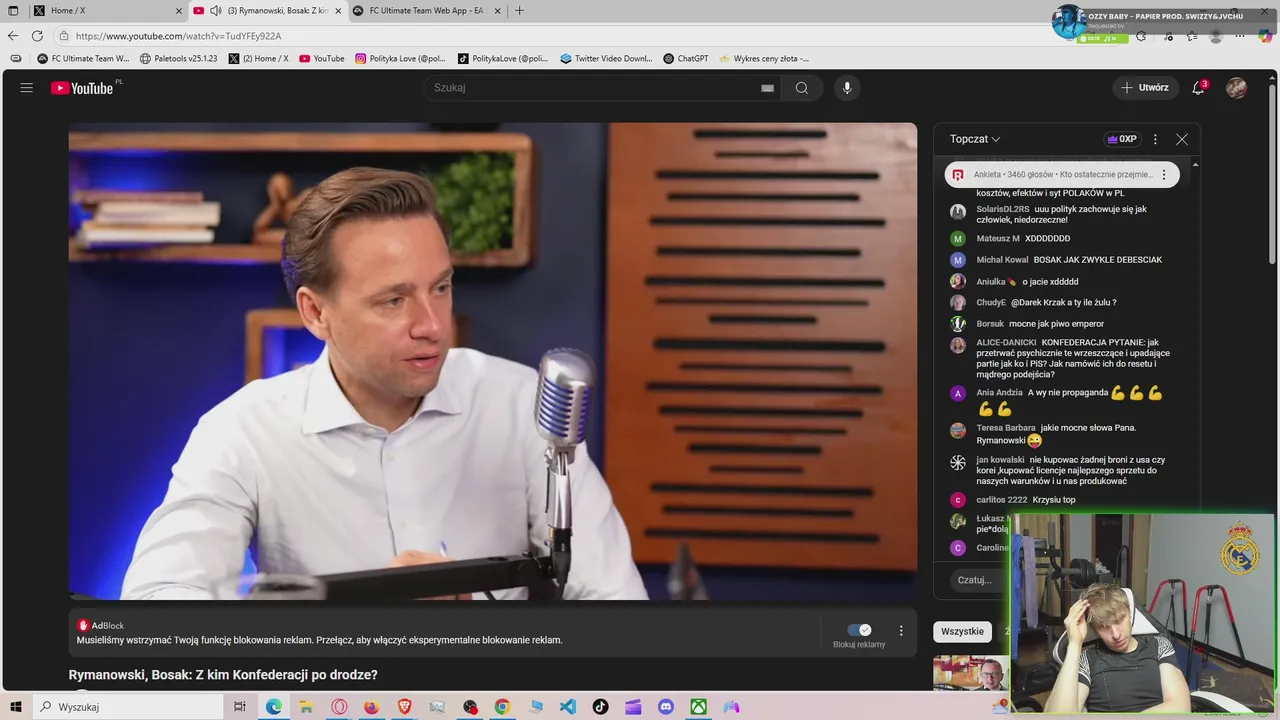1280x720 pixels.
Task: Navigate back in the browser
Action: [x=13, y=36]
